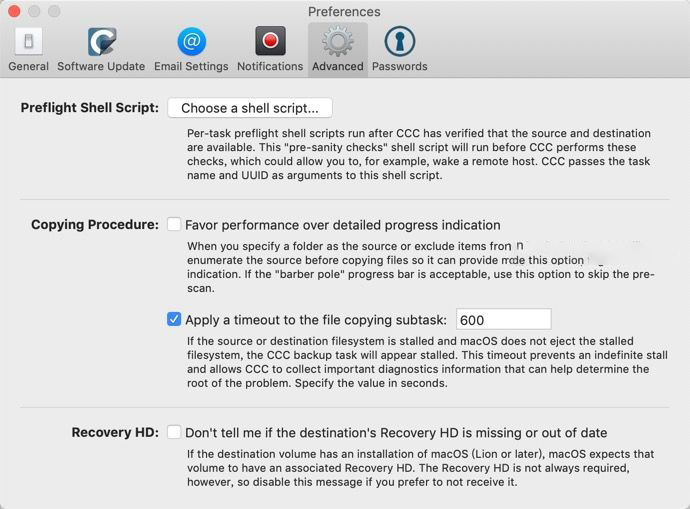The image size is (690, 509).
Task: Click the "Don't tell me if the destination's Recovery HD" label
Action: [396, 433]
